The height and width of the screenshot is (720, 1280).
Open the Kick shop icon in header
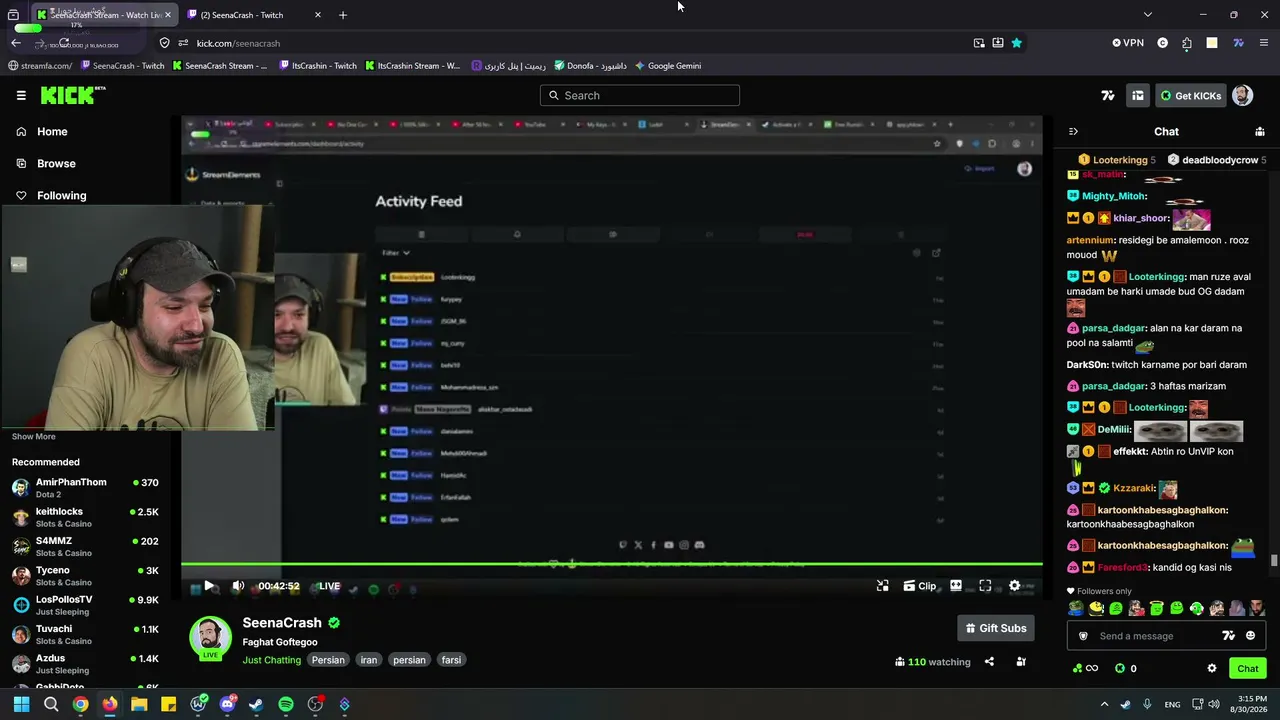(x=1138, y=96)
